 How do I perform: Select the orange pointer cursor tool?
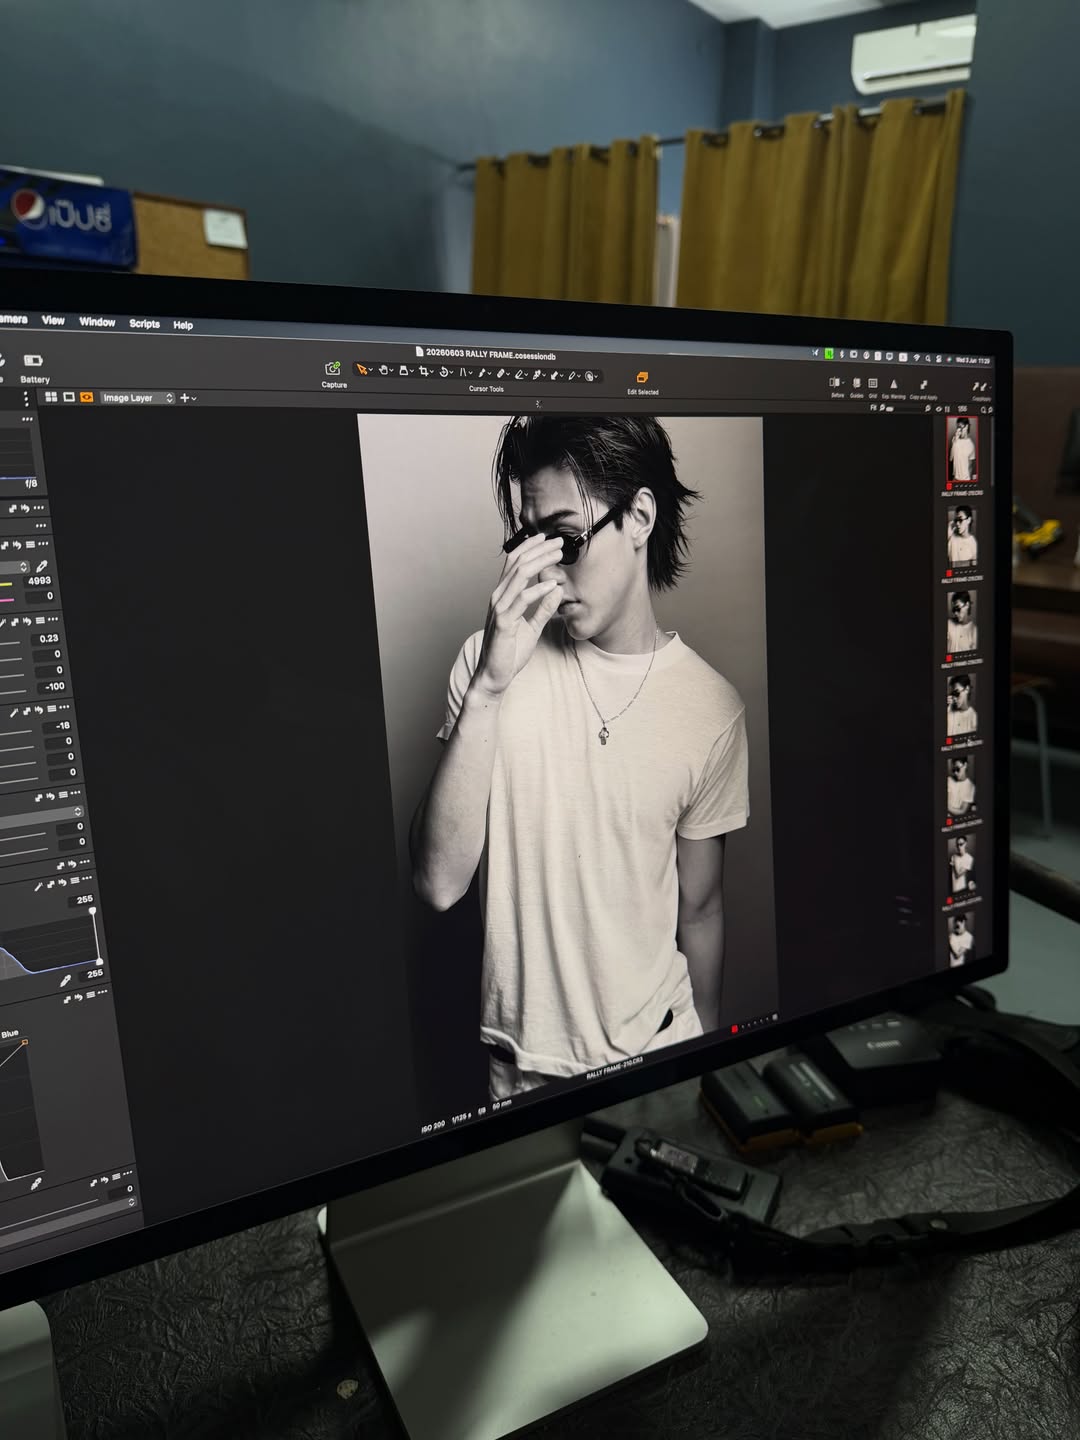coord(362,369)
